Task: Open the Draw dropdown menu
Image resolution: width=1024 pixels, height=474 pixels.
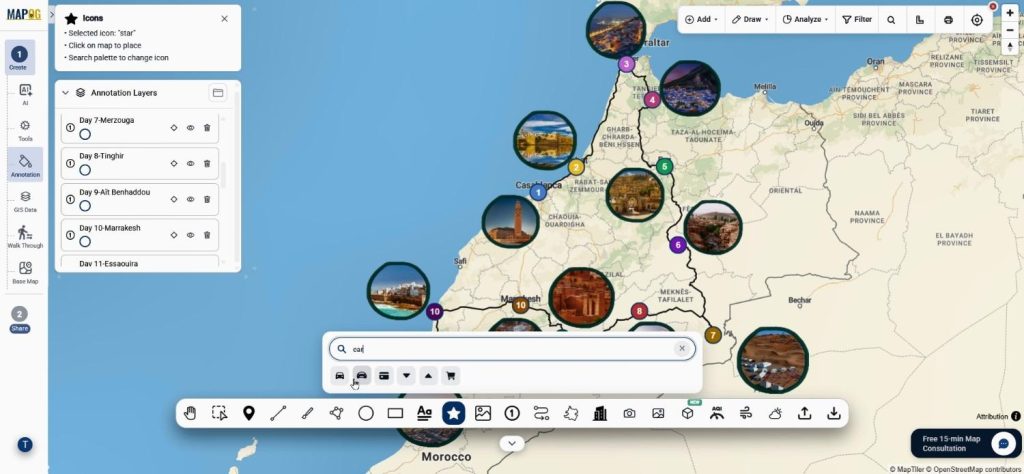Action: click(750, 20)
